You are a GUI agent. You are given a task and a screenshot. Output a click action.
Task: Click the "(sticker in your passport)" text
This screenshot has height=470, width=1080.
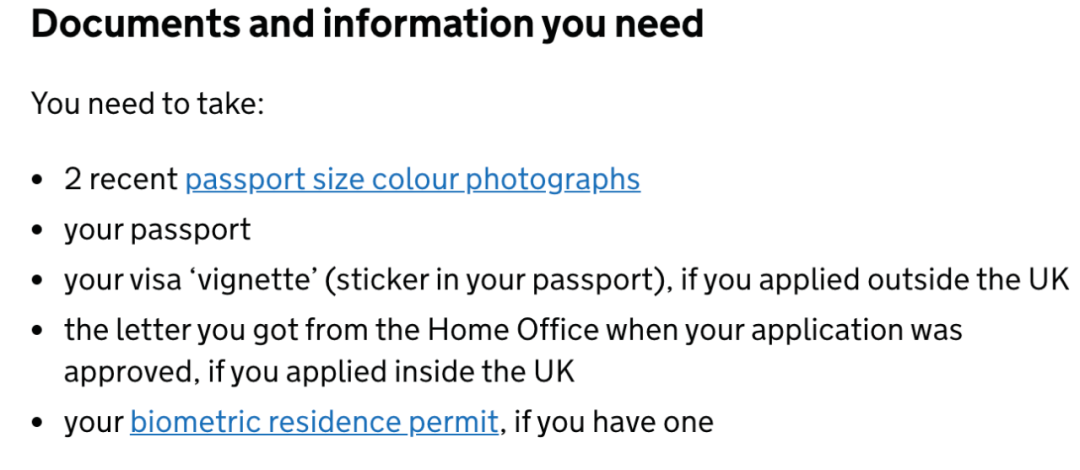pos(496,278)
